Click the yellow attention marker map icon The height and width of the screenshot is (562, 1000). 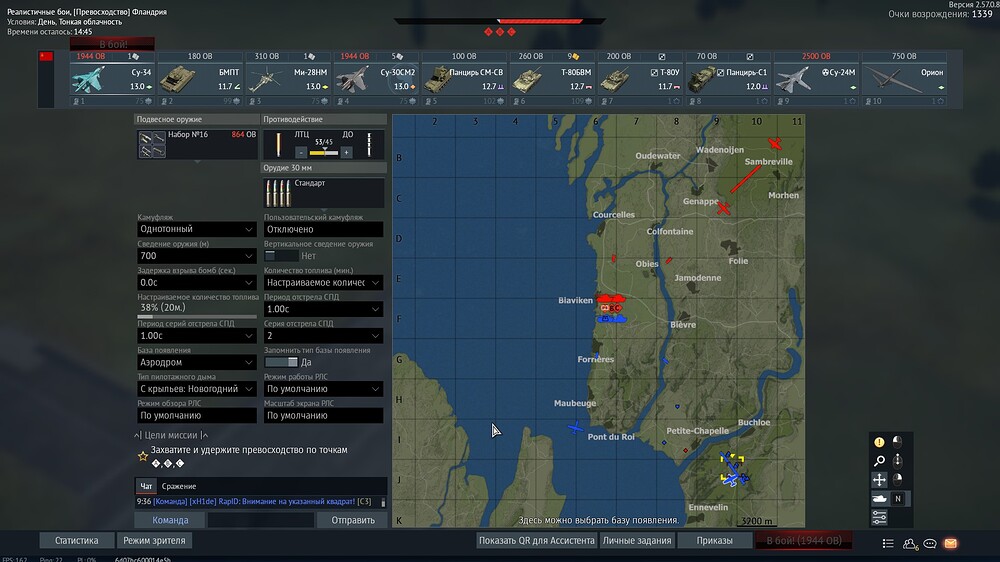(879, 442)
